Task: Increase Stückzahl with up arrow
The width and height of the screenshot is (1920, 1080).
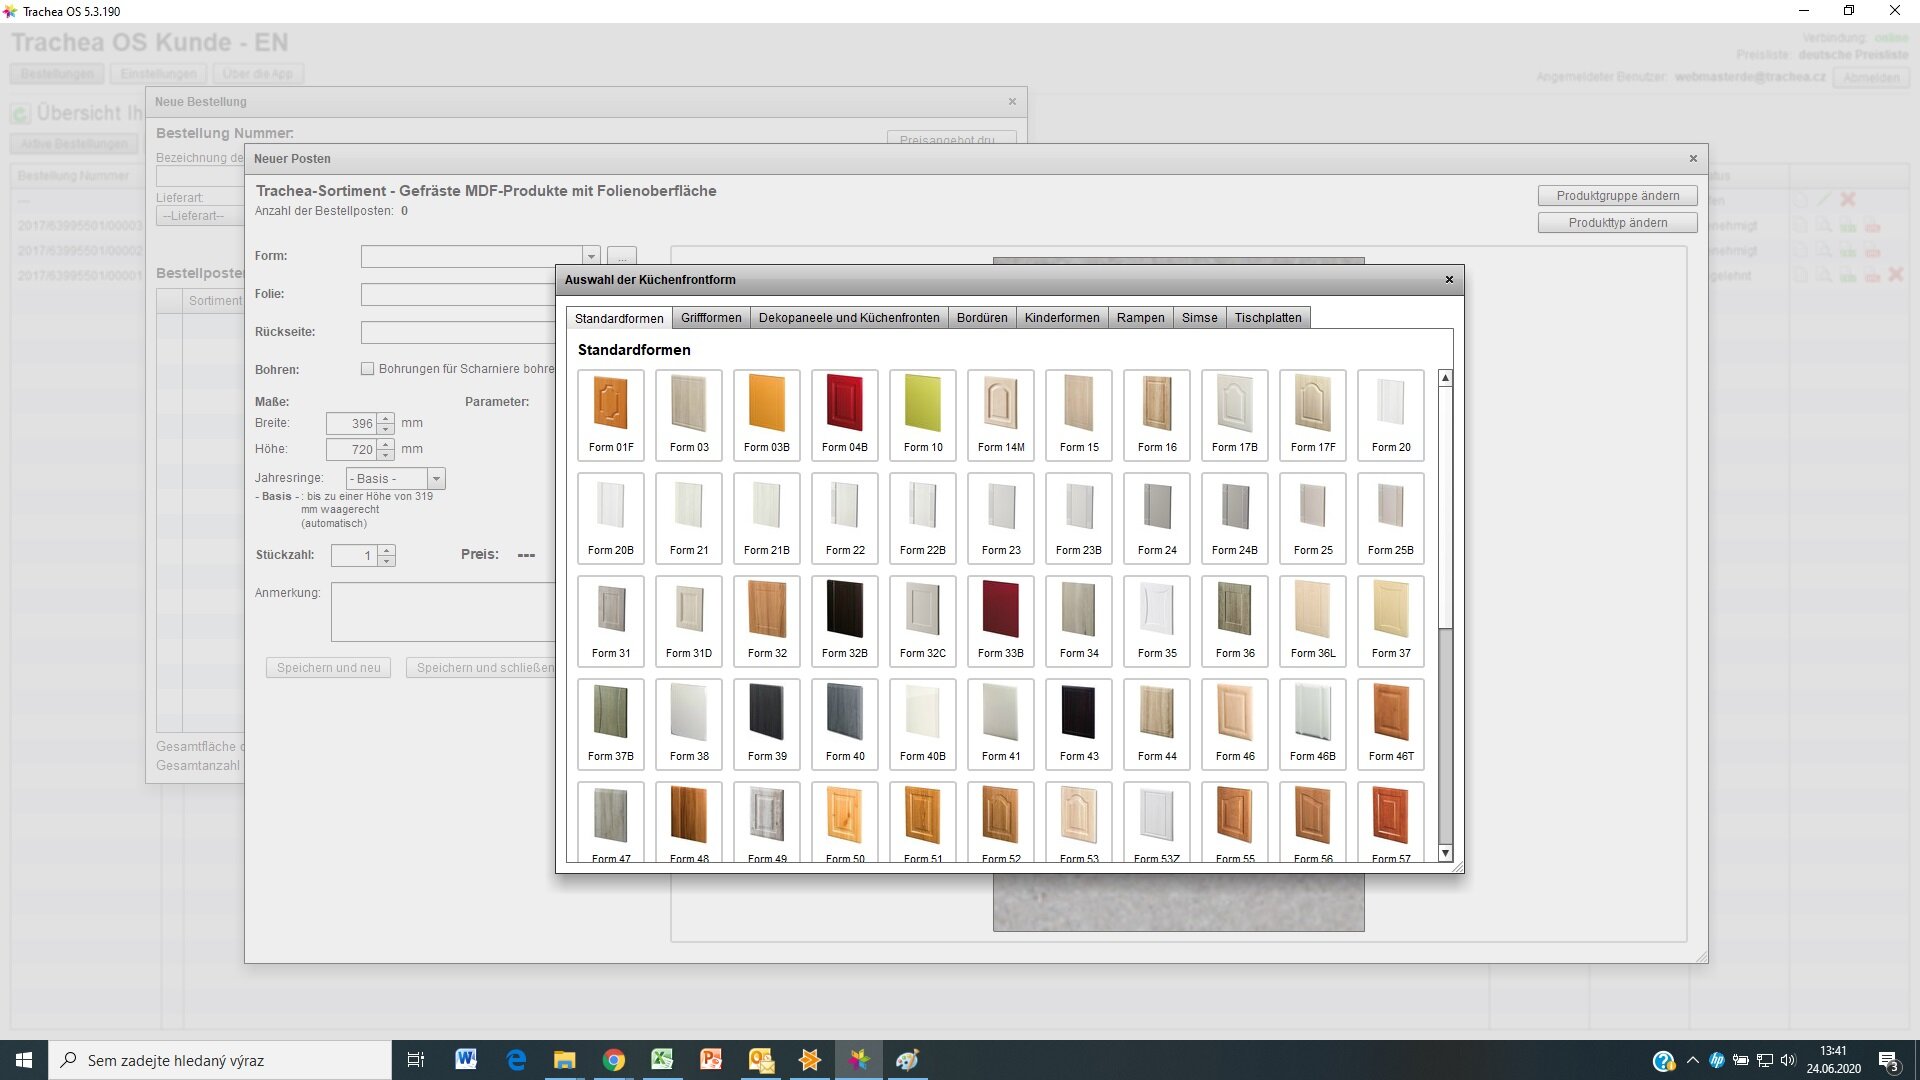Action: pos(387,550)
